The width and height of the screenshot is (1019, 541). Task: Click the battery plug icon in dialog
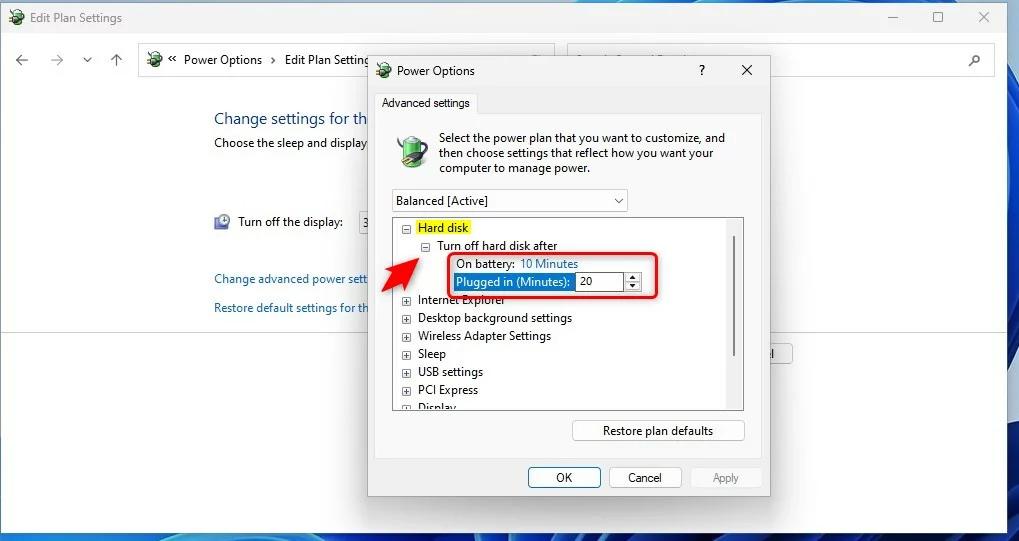point(413,152)
